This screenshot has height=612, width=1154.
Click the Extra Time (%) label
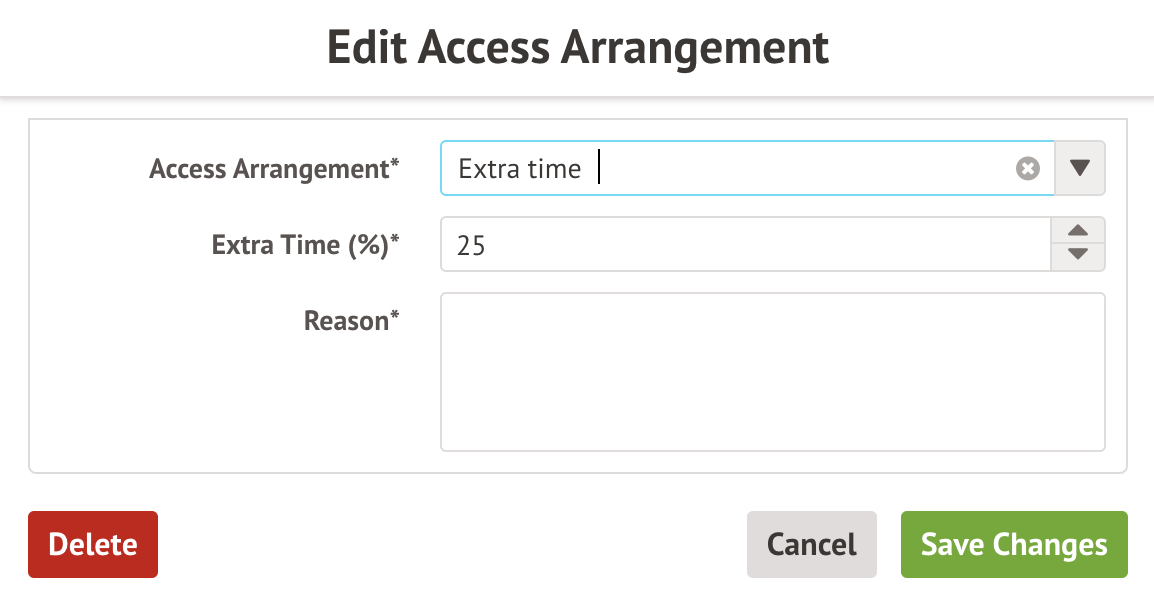coord(299,245)
